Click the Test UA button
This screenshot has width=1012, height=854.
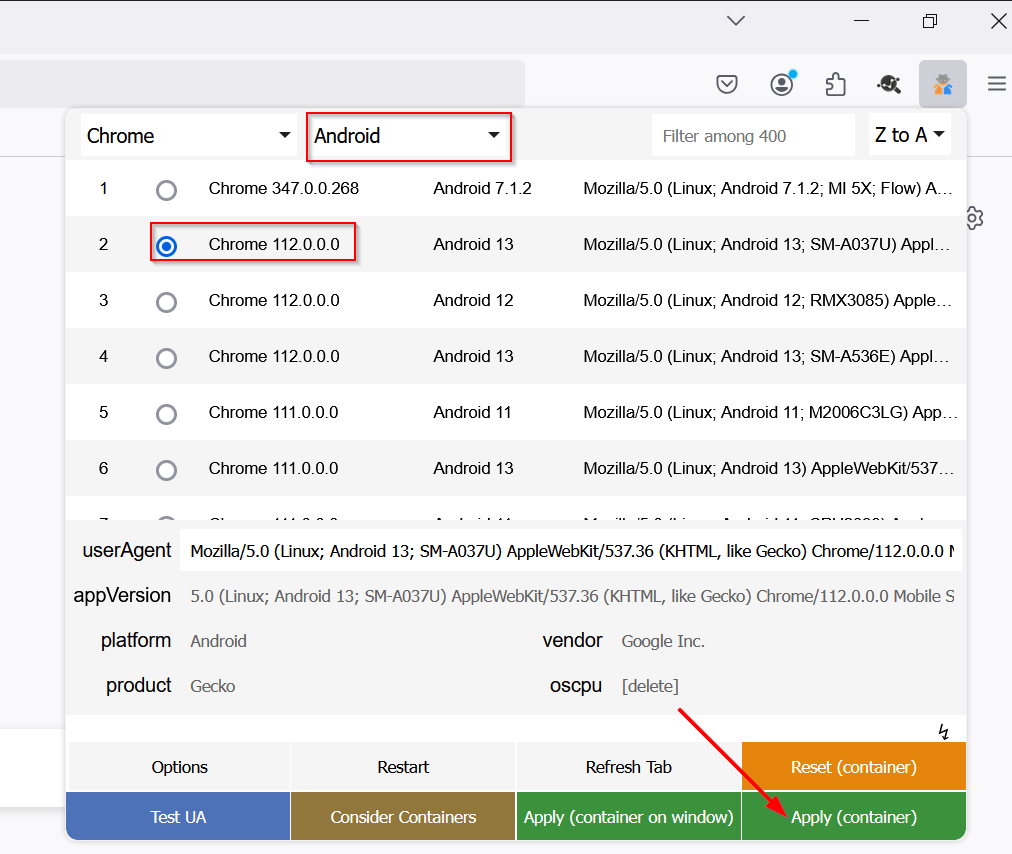pyautogui.click(x=178, y=817)
